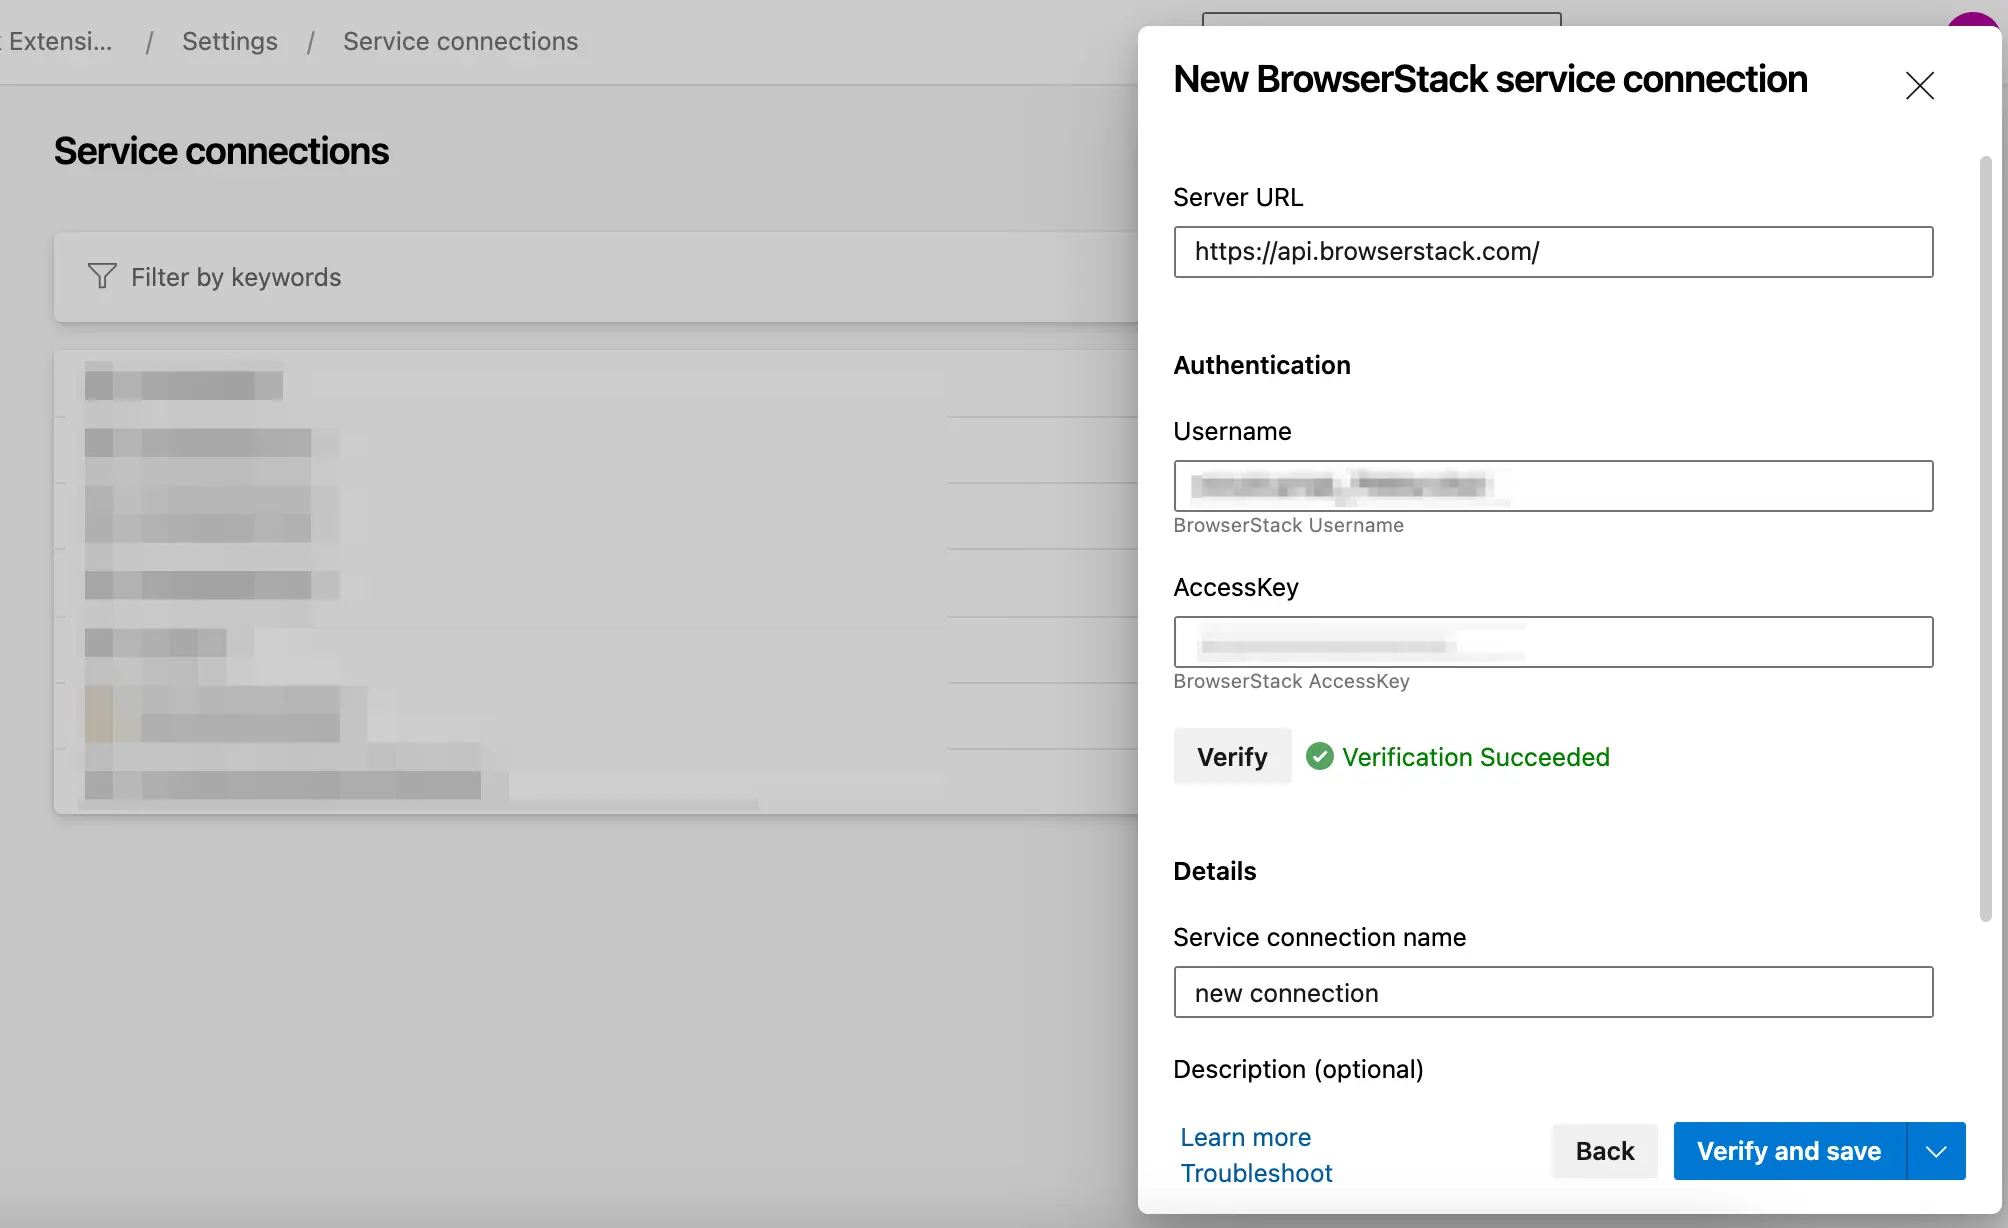This screenshot has height=1228, width=2008.
Task: Expand the Verify and save dropdown arrow
Action: pos(1936,1151)
